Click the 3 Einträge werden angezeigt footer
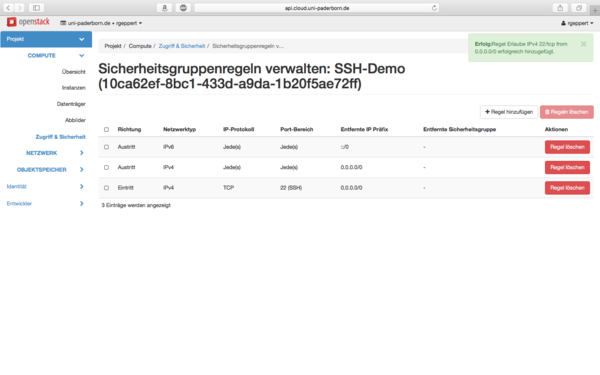The image size is (600, 375). pos(136,205)
